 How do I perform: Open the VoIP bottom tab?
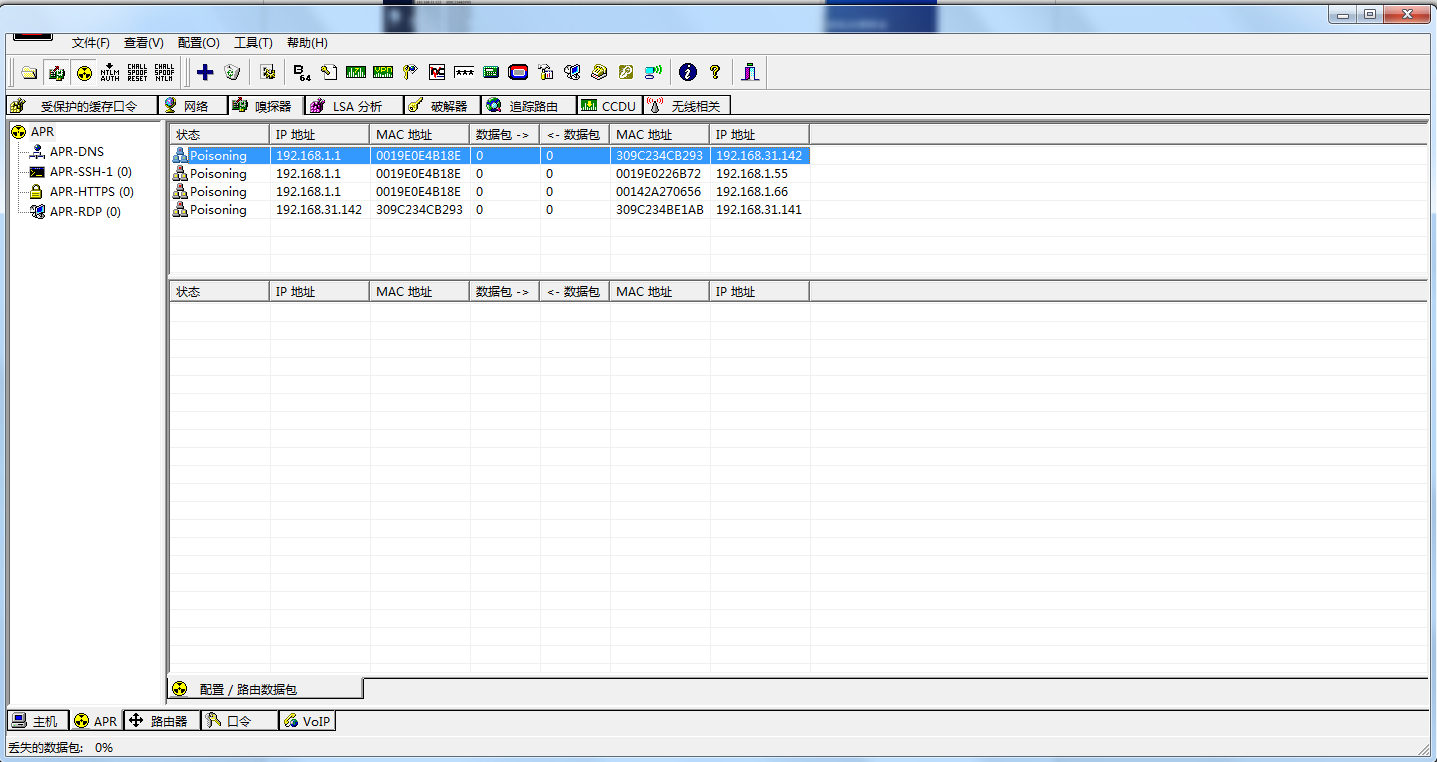tap(307, 721)
